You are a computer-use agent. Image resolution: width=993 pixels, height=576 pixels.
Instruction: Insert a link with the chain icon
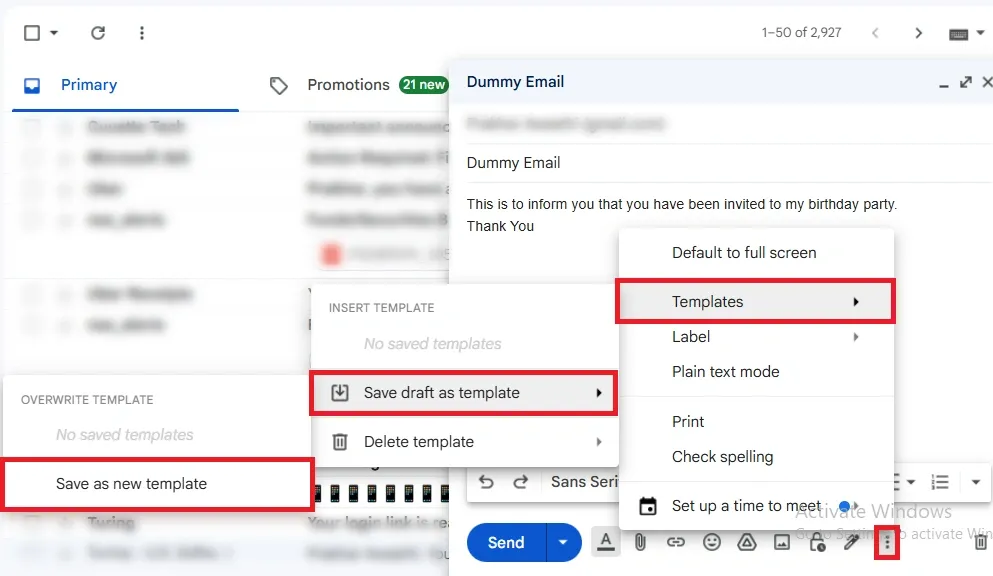[676, 542]
